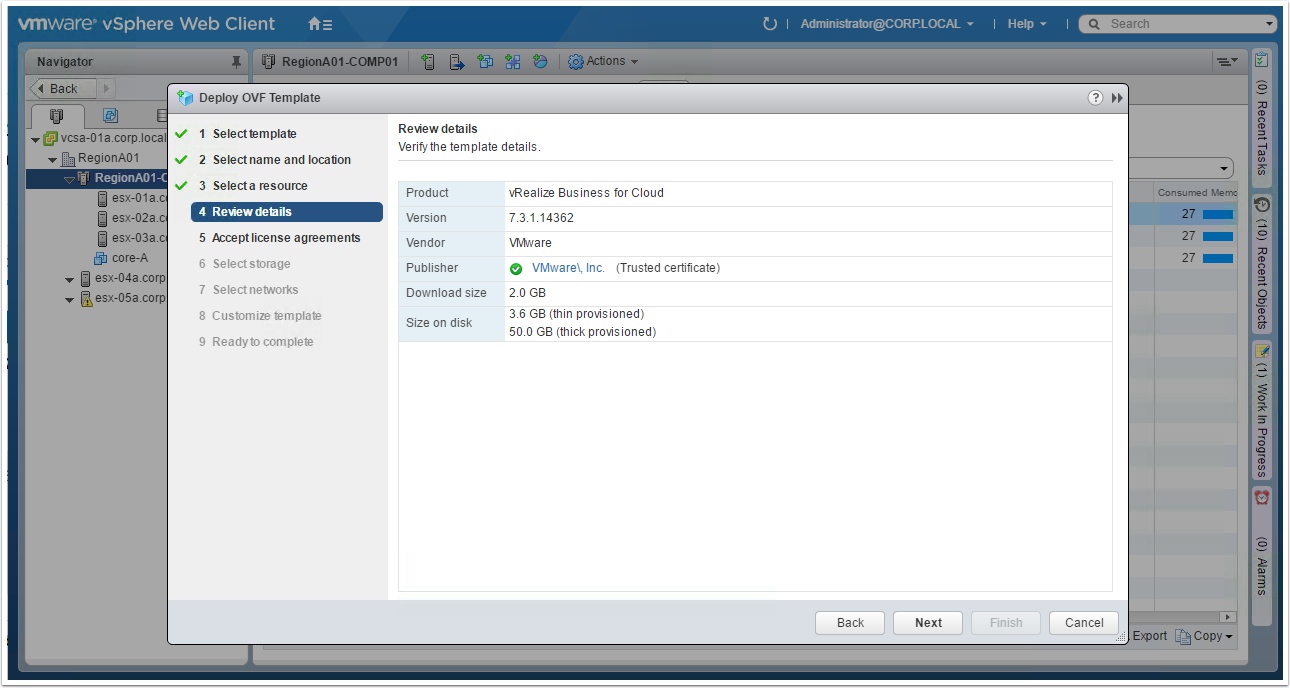Click the refresh icon in top bar
The image size is (1290, 688).
[769, 24]
